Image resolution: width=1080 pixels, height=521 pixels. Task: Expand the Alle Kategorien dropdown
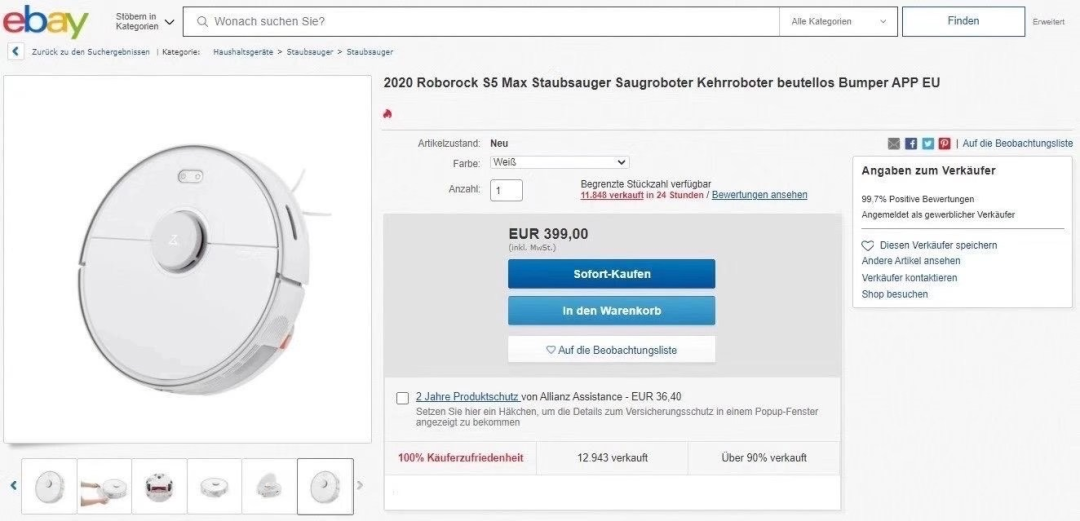coord(838,21)
